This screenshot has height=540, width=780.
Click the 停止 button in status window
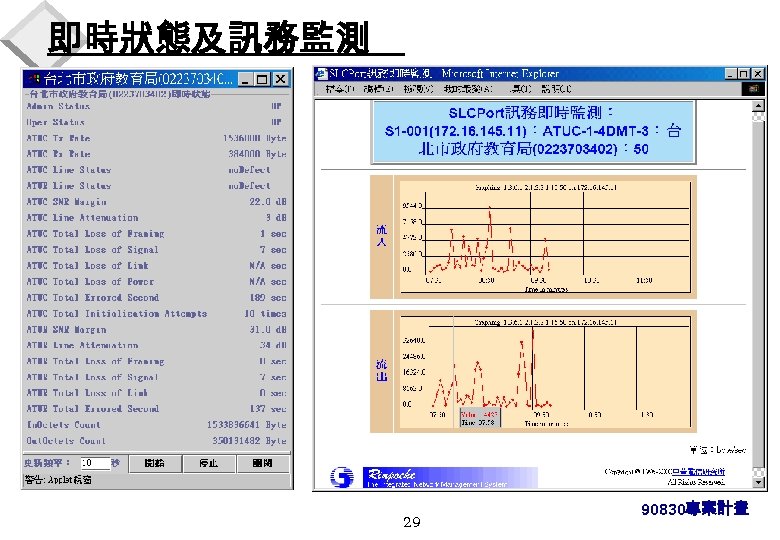208,463
